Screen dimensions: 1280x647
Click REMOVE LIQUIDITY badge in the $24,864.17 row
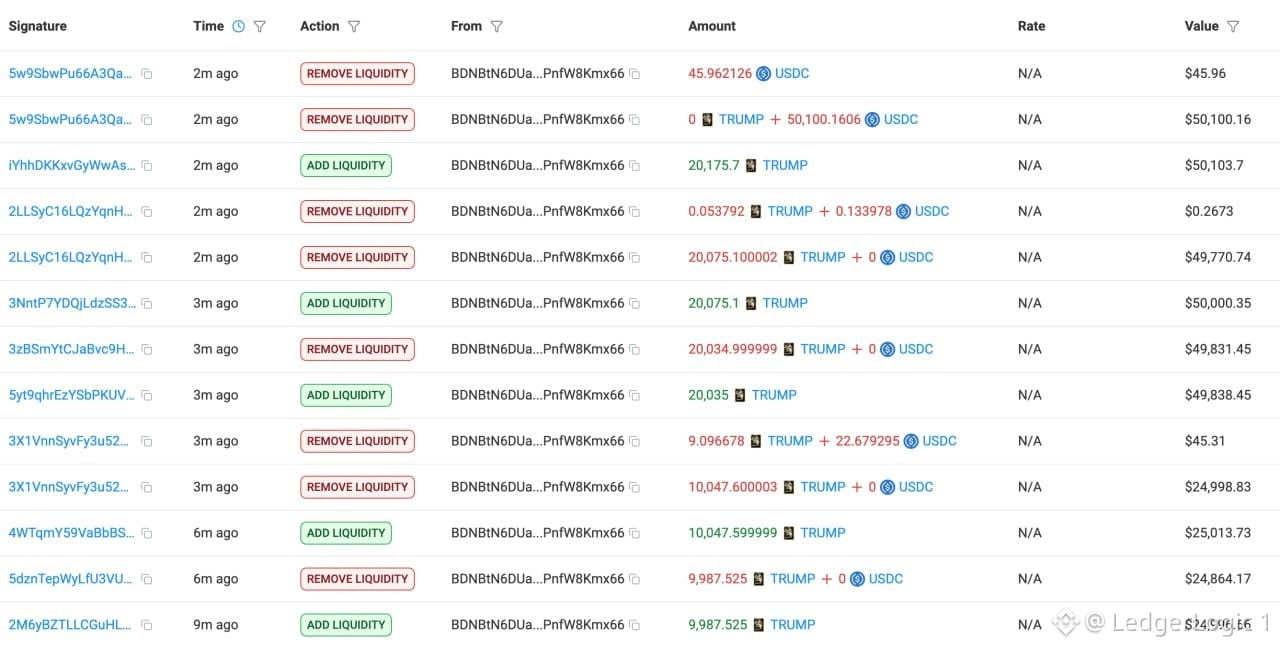coord(357,580)
